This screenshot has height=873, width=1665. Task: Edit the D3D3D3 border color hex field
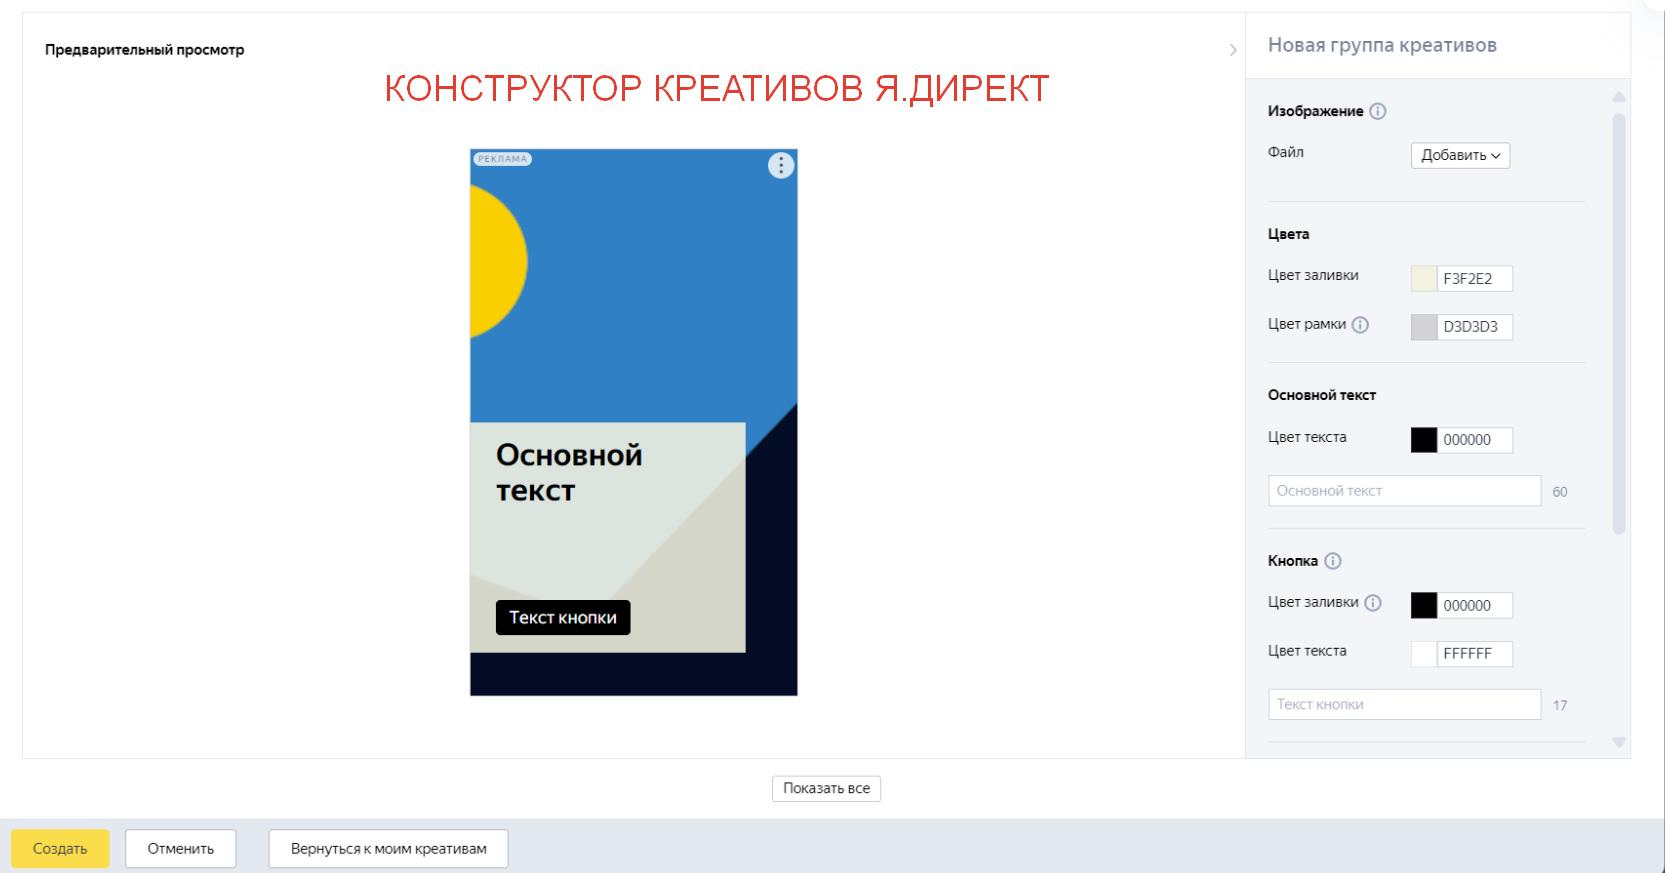point(1475,327)
